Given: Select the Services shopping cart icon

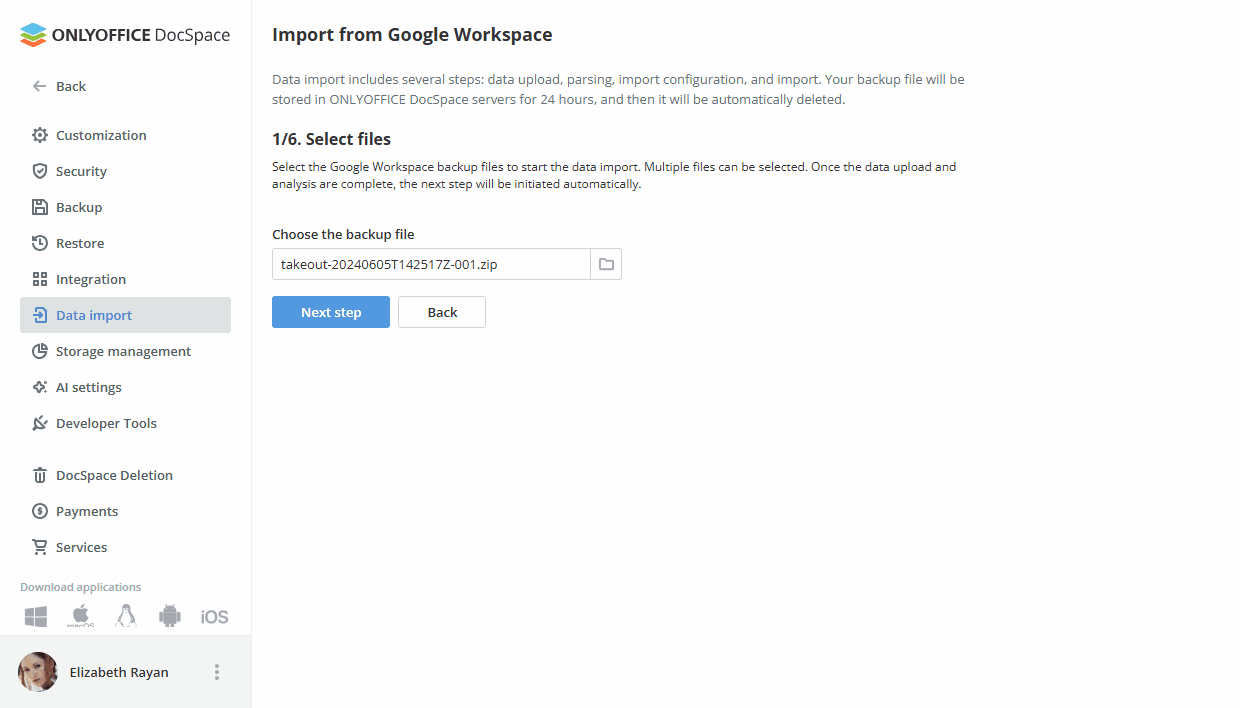Looking at the screenshot, I should pos(38,547).
